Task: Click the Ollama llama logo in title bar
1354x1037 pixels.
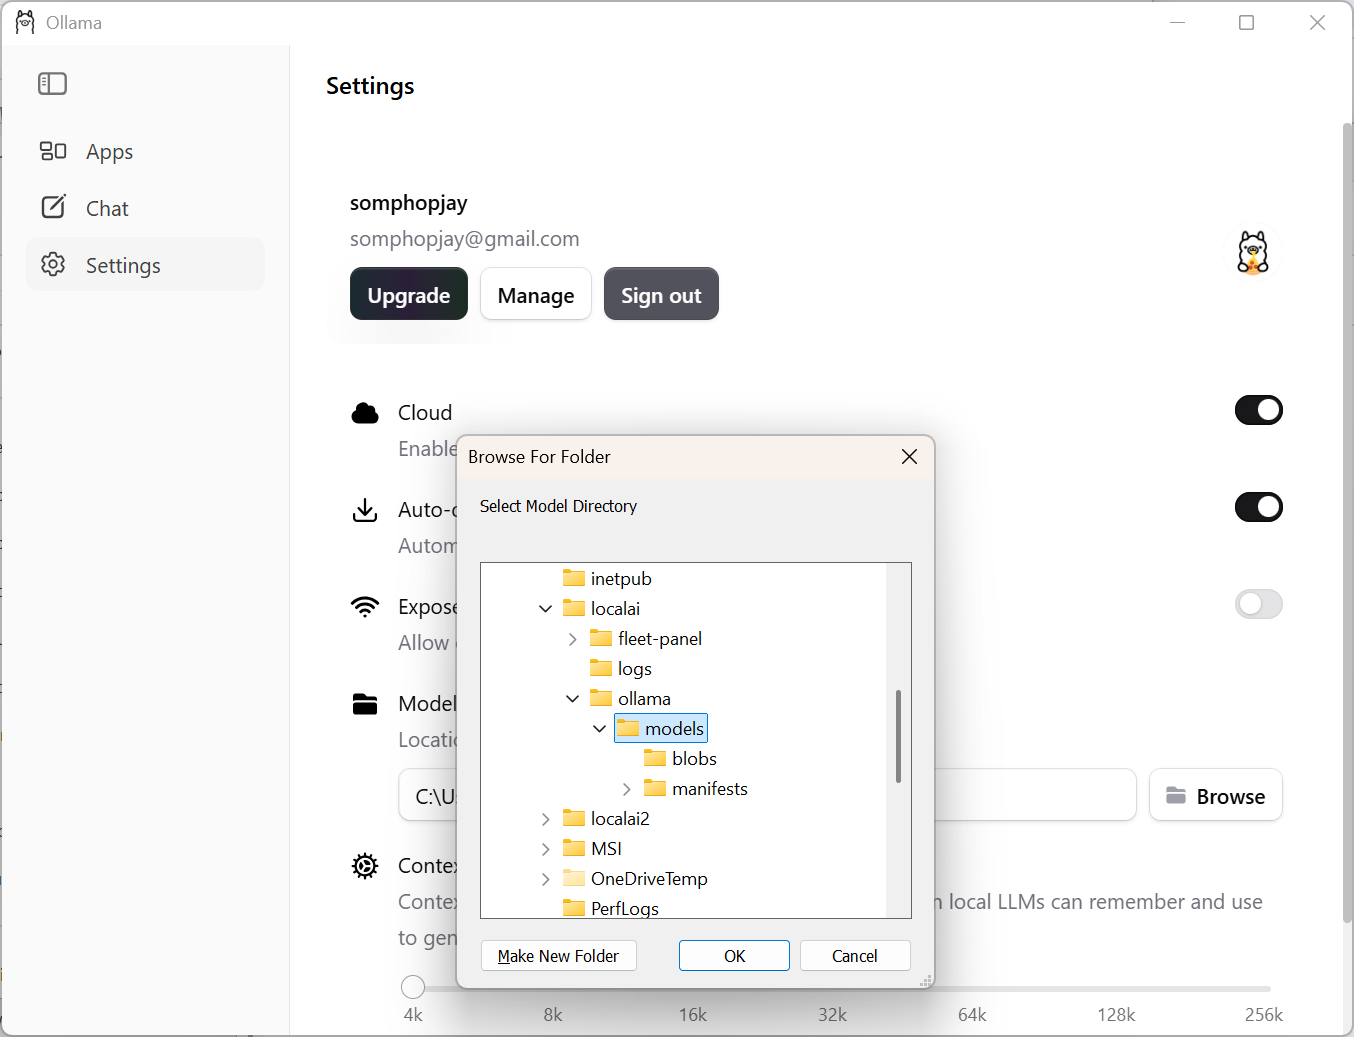Action: point(25,23)
